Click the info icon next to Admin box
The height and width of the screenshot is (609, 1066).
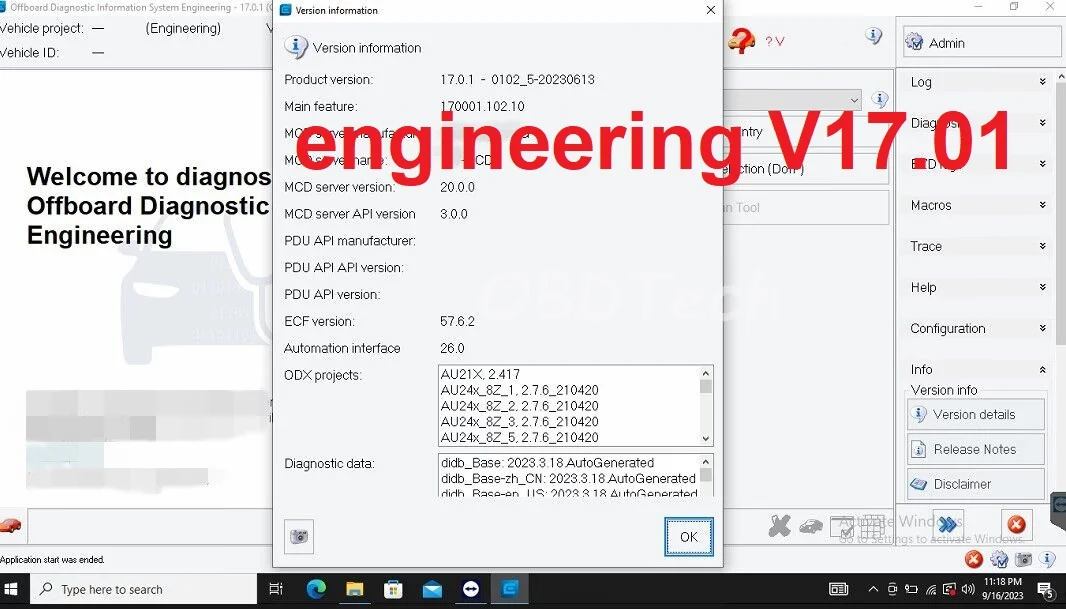(873, 36)
